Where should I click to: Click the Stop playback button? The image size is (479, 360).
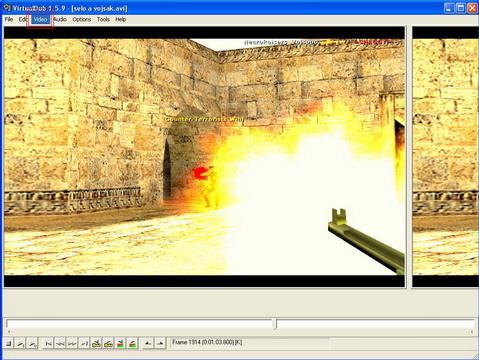coord(9,343)
